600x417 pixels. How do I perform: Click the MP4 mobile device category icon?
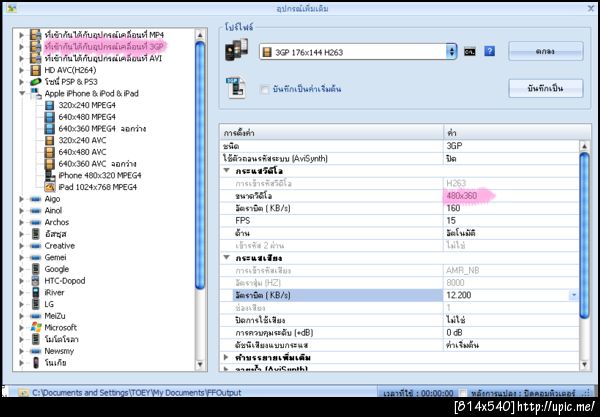point(36,35)
